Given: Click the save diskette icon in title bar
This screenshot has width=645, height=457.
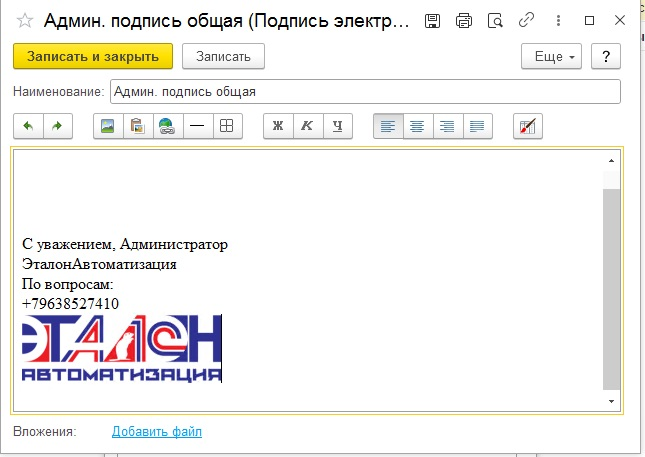Looking at the screenshot, I should (432, 21).
